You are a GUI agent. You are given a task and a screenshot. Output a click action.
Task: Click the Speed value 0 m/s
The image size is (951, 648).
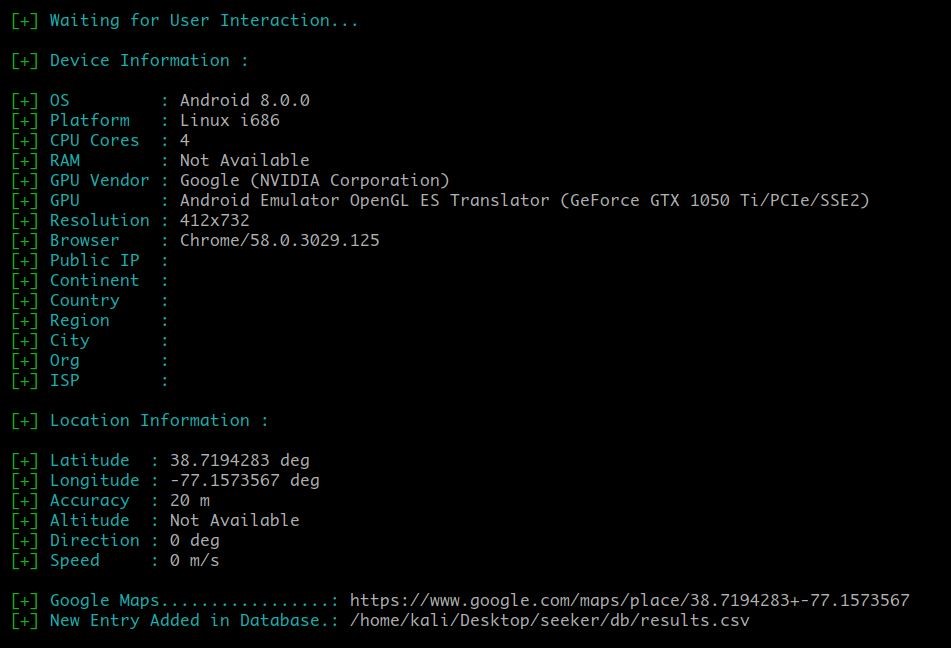195,561
